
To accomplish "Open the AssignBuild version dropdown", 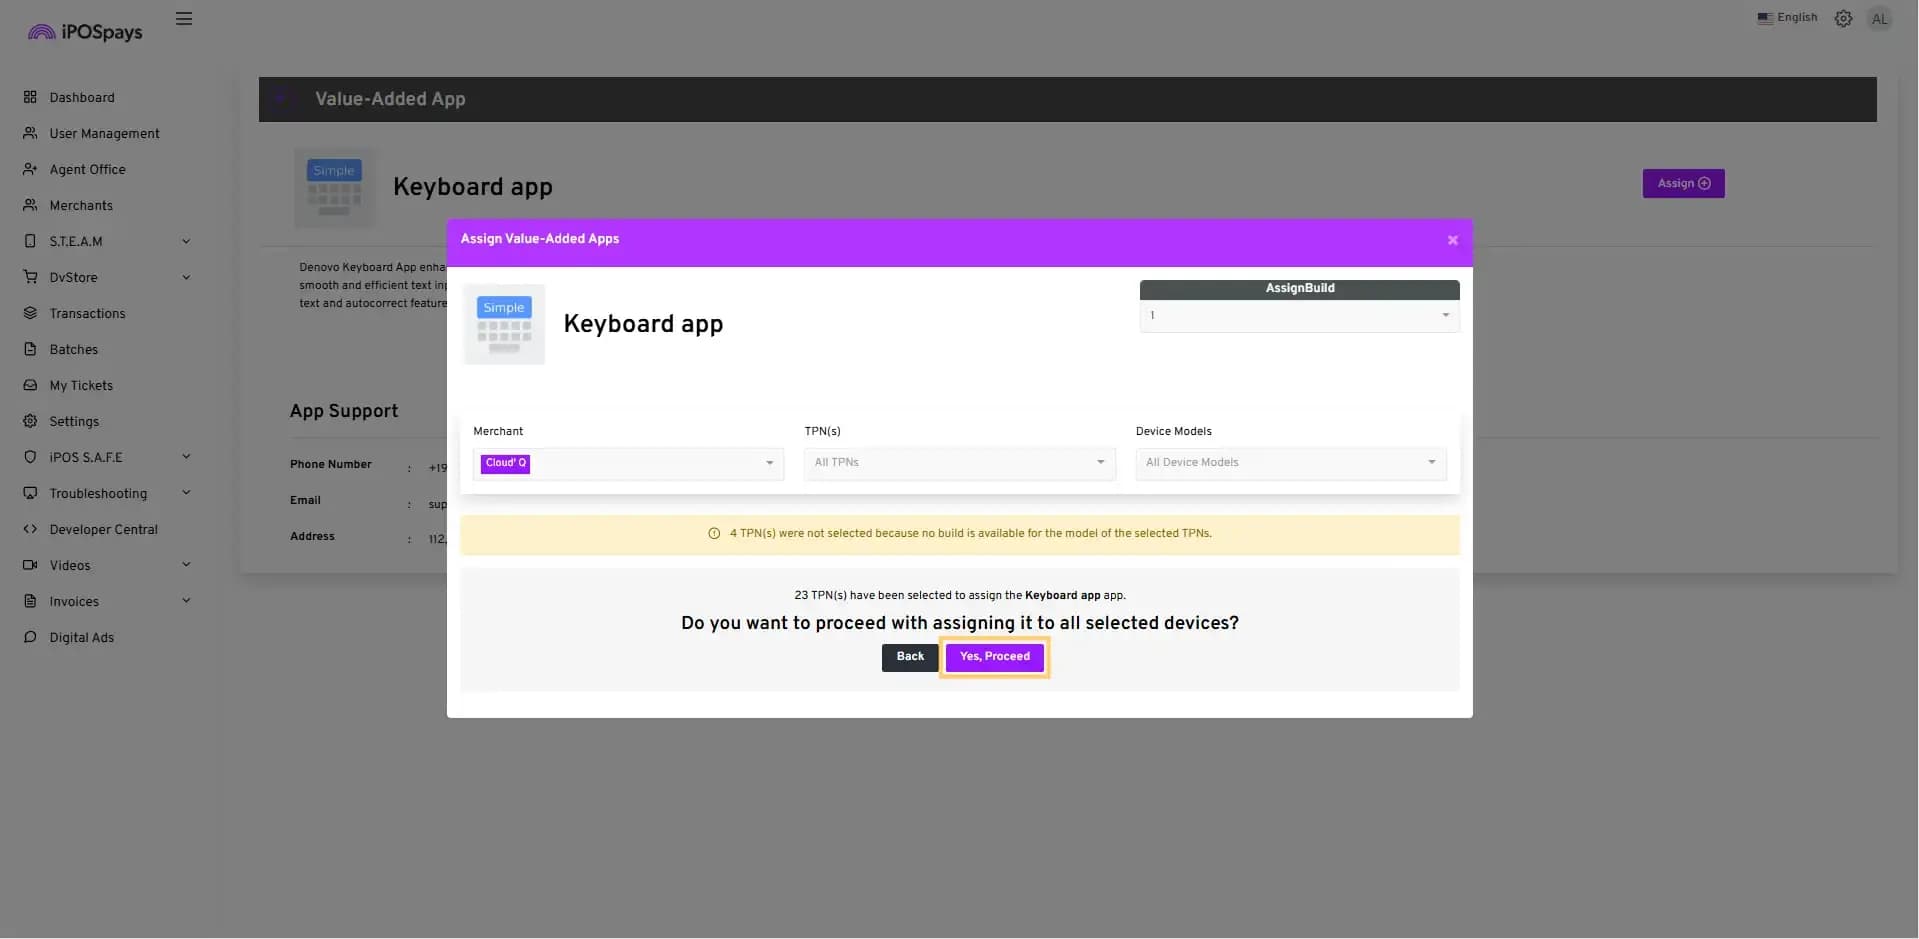I will click(1298, 316).
